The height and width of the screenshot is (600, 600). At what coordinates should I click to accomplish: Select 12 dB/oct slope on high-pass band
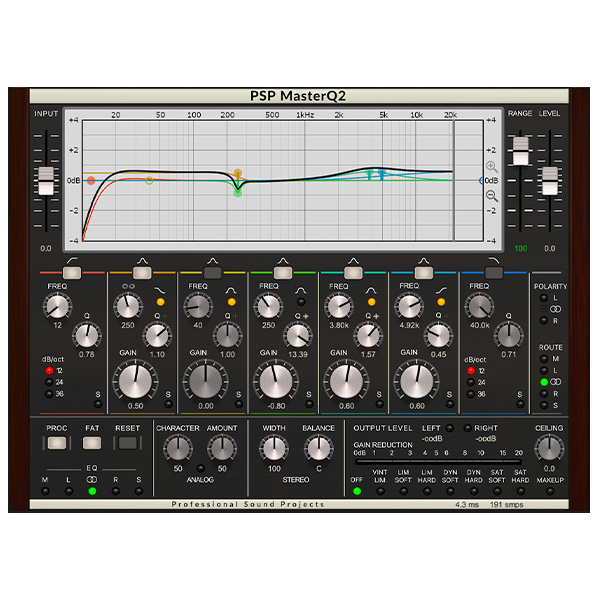click(49, 370)
